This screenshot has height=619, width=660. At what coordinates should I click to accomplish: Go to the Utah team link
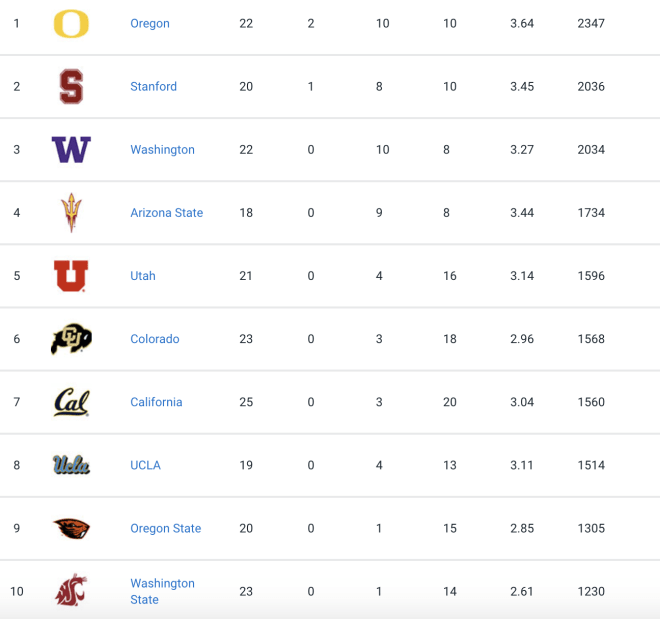tap(143, 276)
